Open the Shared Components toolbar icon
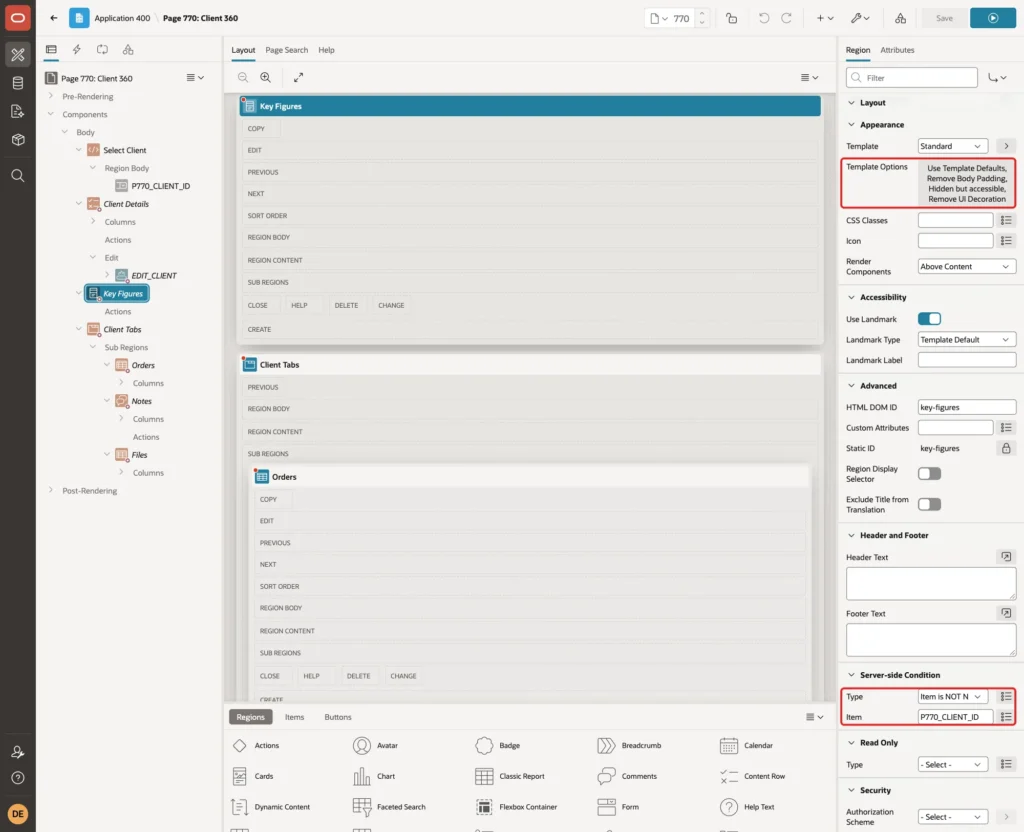The height and width of the screenshot is (832, 1024). pos(900,18)
